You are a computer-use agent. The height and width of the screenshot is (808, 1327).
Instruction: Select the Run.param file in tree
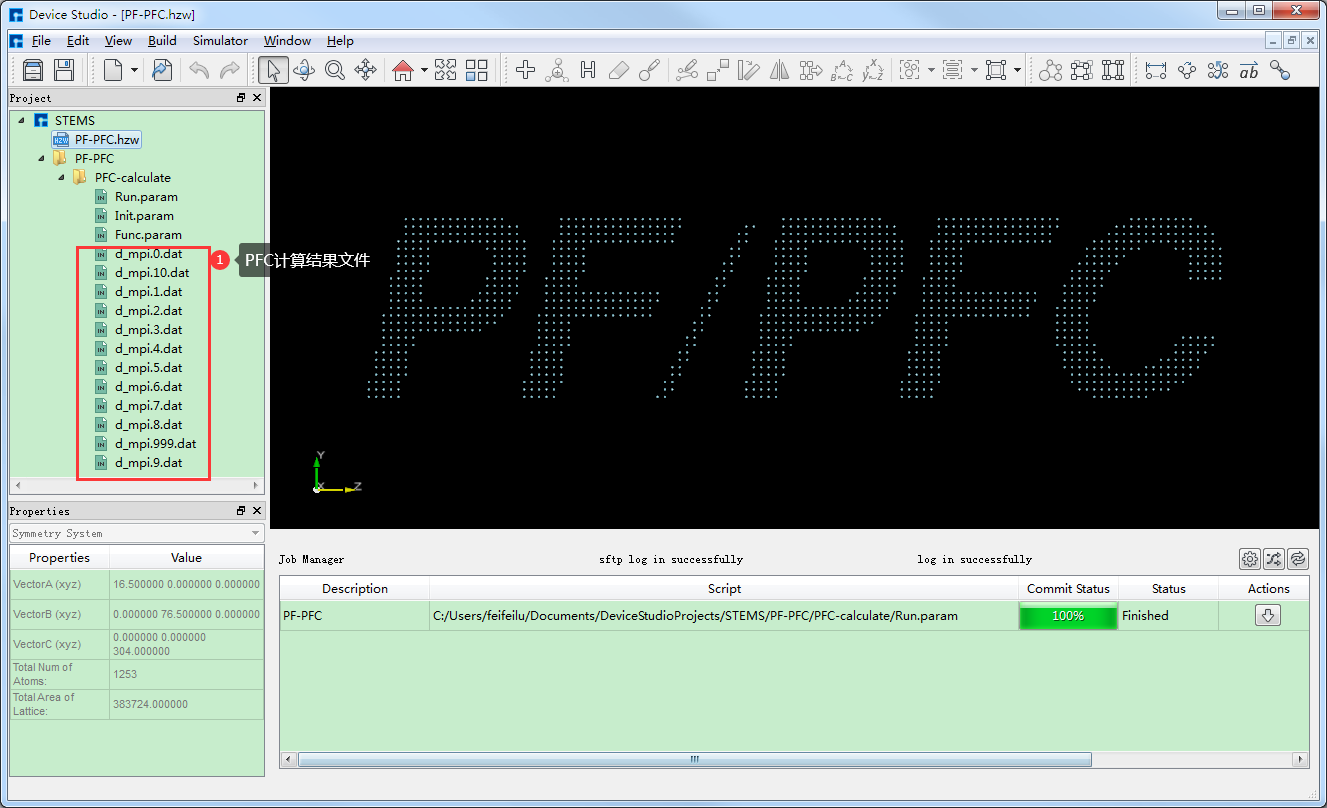[x=144, y=197]
